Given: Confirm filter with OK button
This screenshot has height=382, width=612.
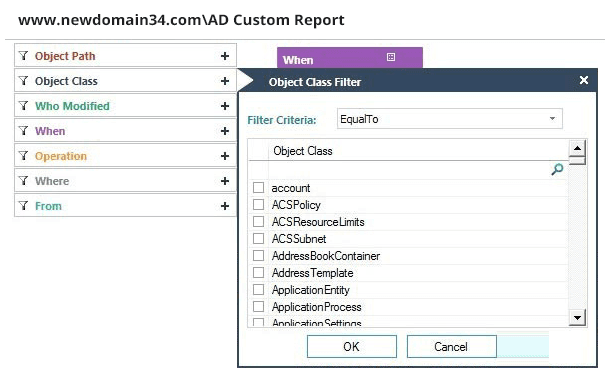Looking at the screenshot, I should pyautogui.click(x=352, y=346).
